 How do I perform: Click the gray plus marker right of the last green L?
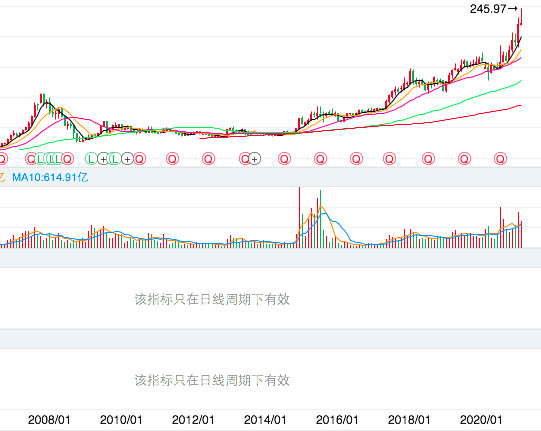click(x=127, y=159)
